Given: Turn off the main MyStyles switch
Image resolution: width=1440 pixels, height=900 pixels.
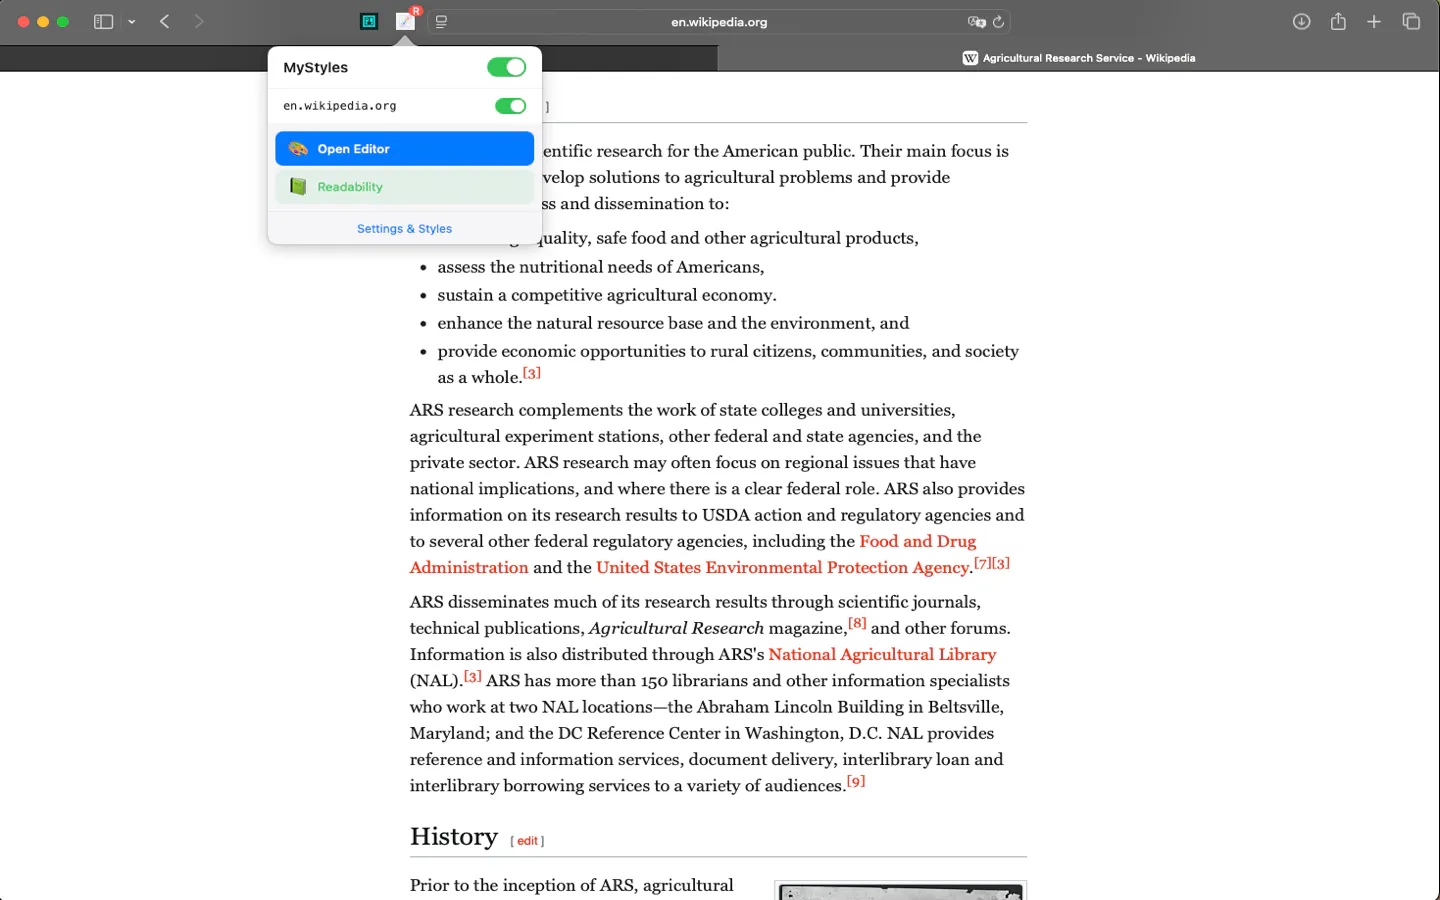Looking at the screenshot, I should click(506, 67).
